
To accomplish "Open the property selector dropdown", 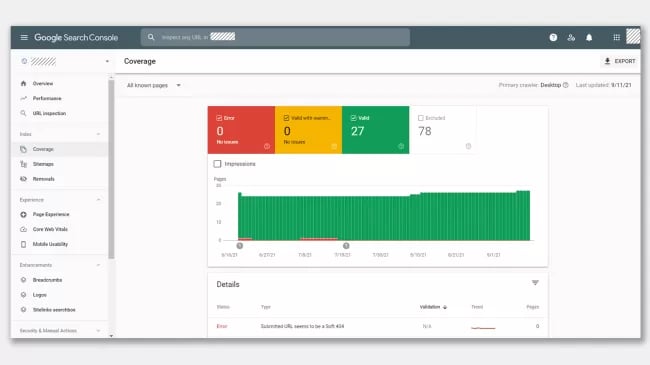I will (65, 61).
